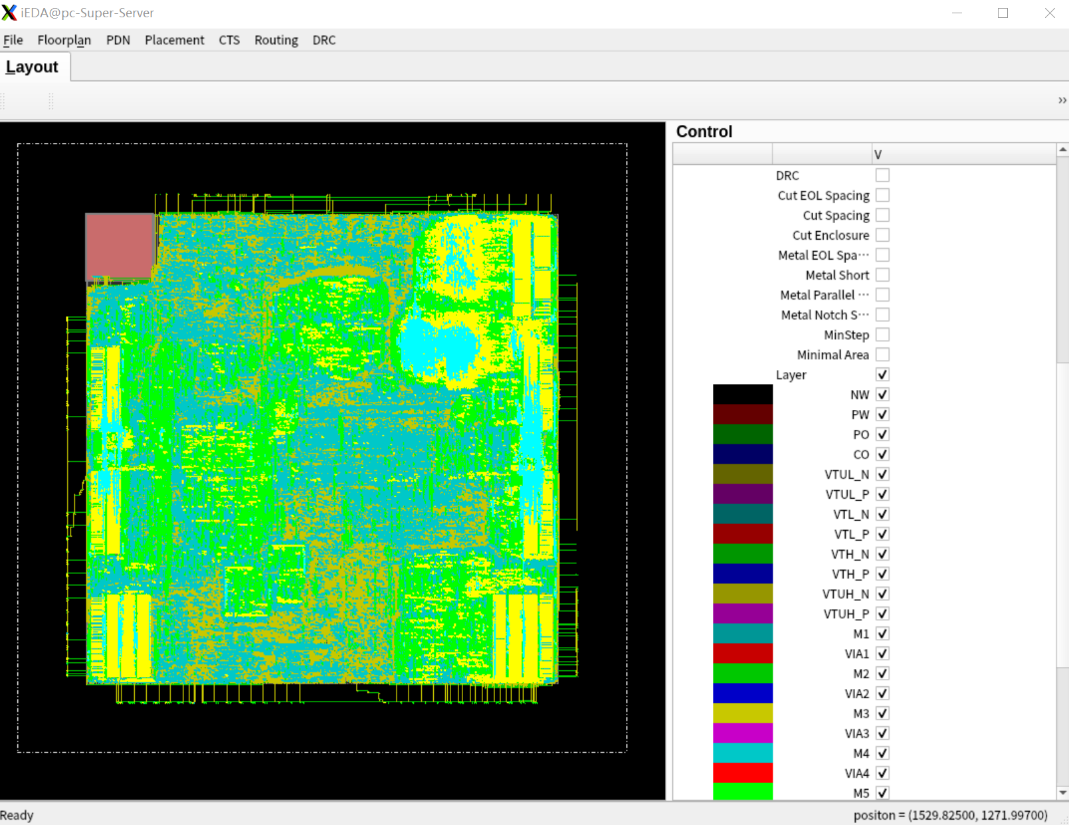Click the M3 yellow color swatch

[x=743, y=713]
